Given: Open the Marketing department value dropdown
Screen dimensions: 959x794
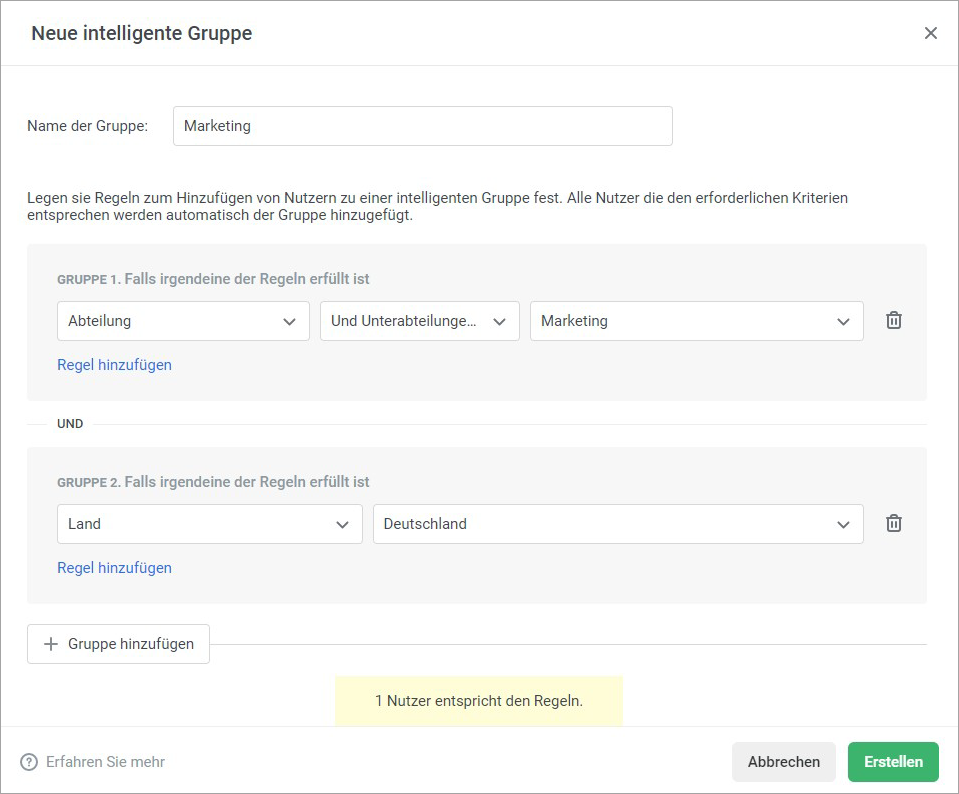Looking at the screenshot, I should [697, 321].
